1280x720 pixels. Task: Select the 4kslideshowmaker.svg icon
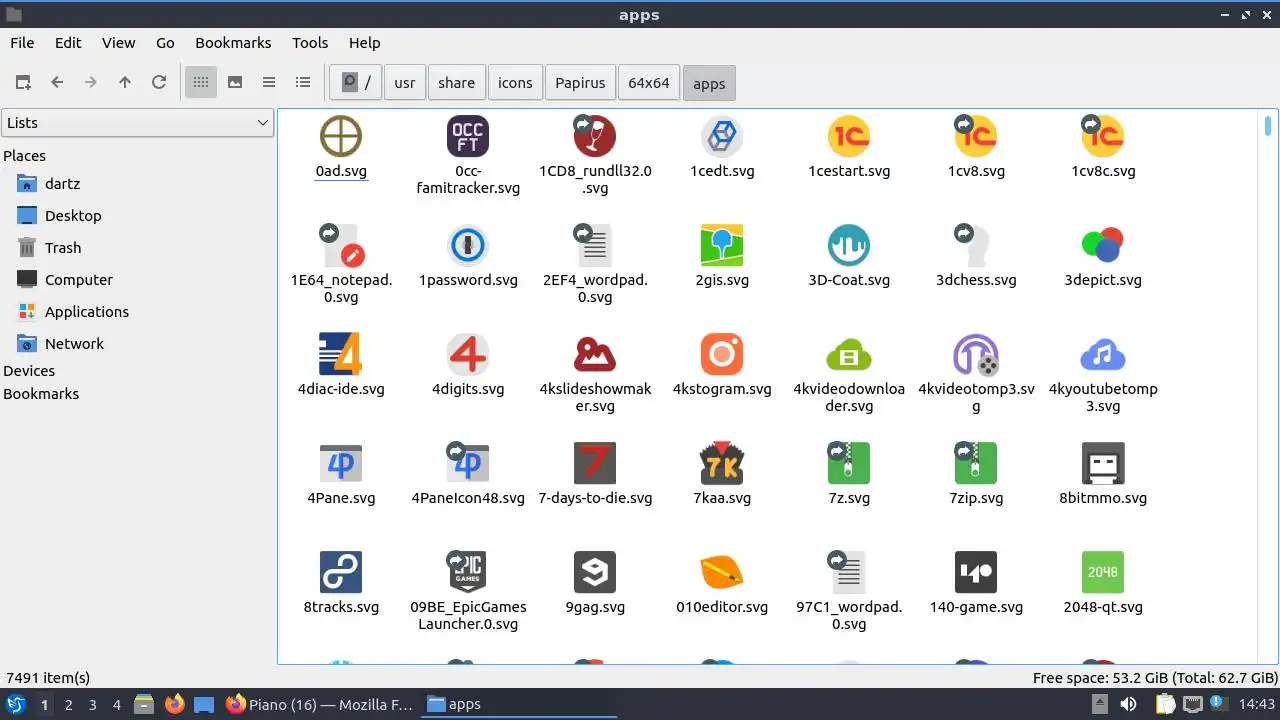click(x=595, y=354)
